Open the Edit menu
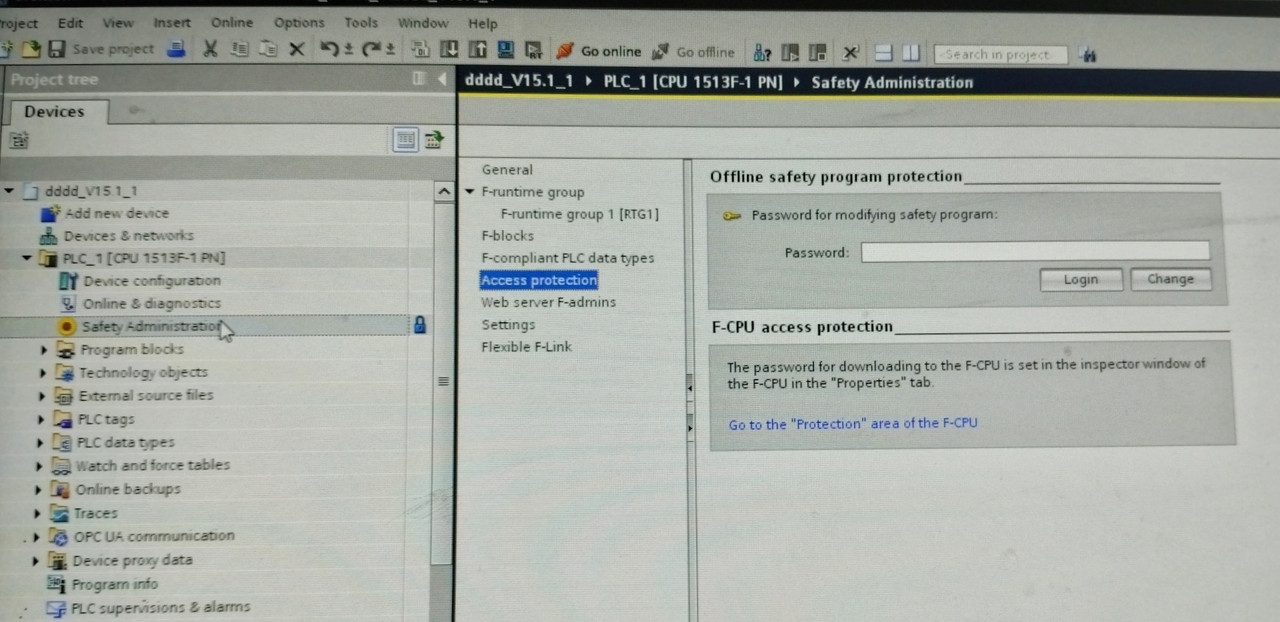 click(70, 22)
